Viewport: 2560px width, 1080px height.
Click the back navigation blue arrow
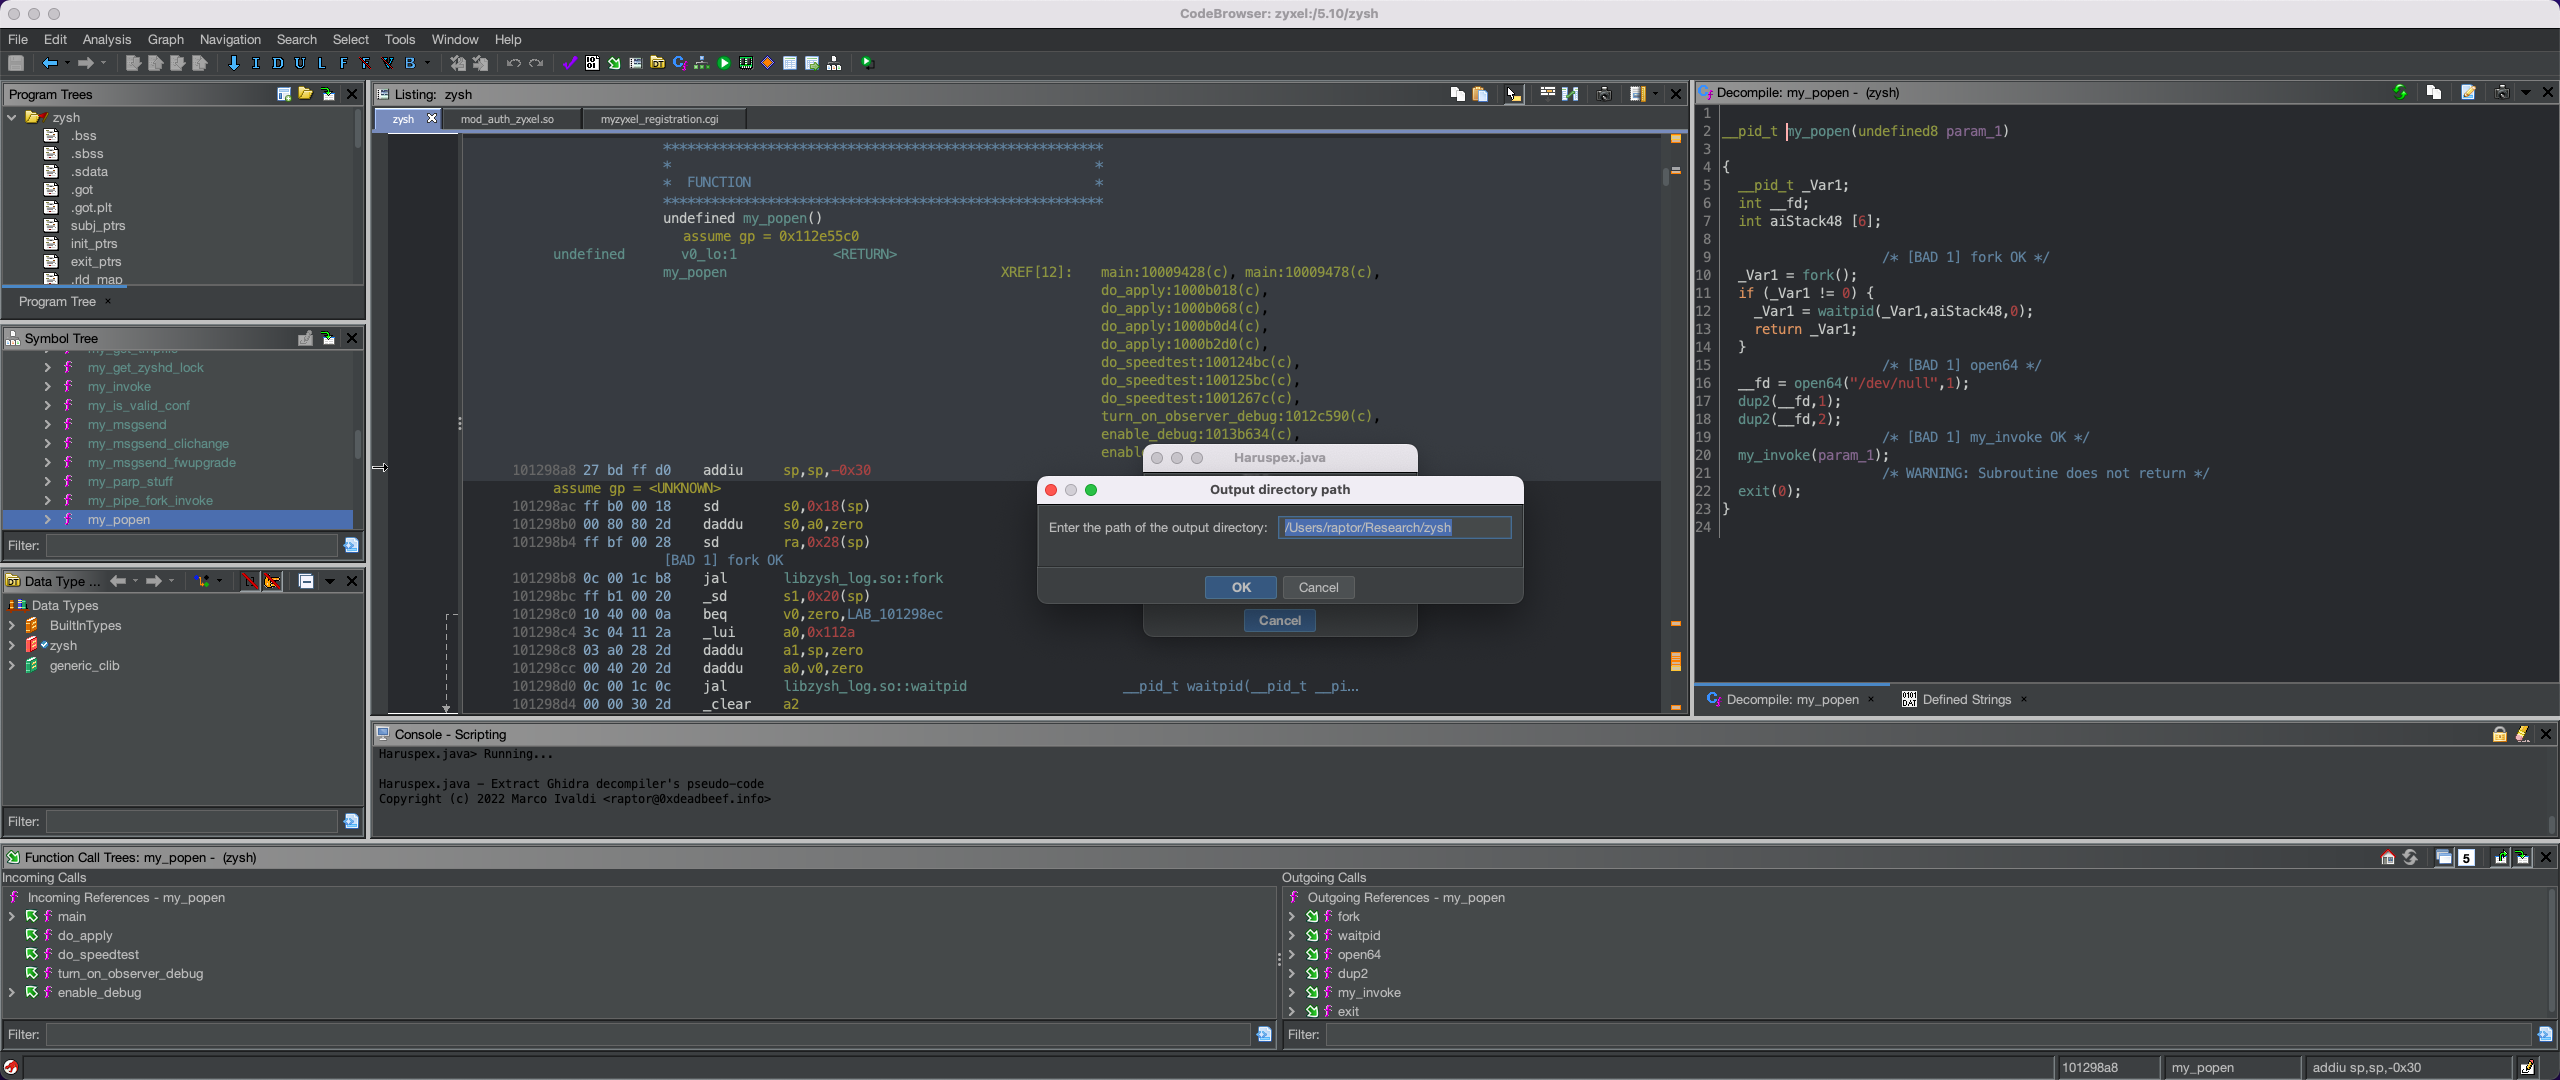pyautogui.click(x=49, y=63)
